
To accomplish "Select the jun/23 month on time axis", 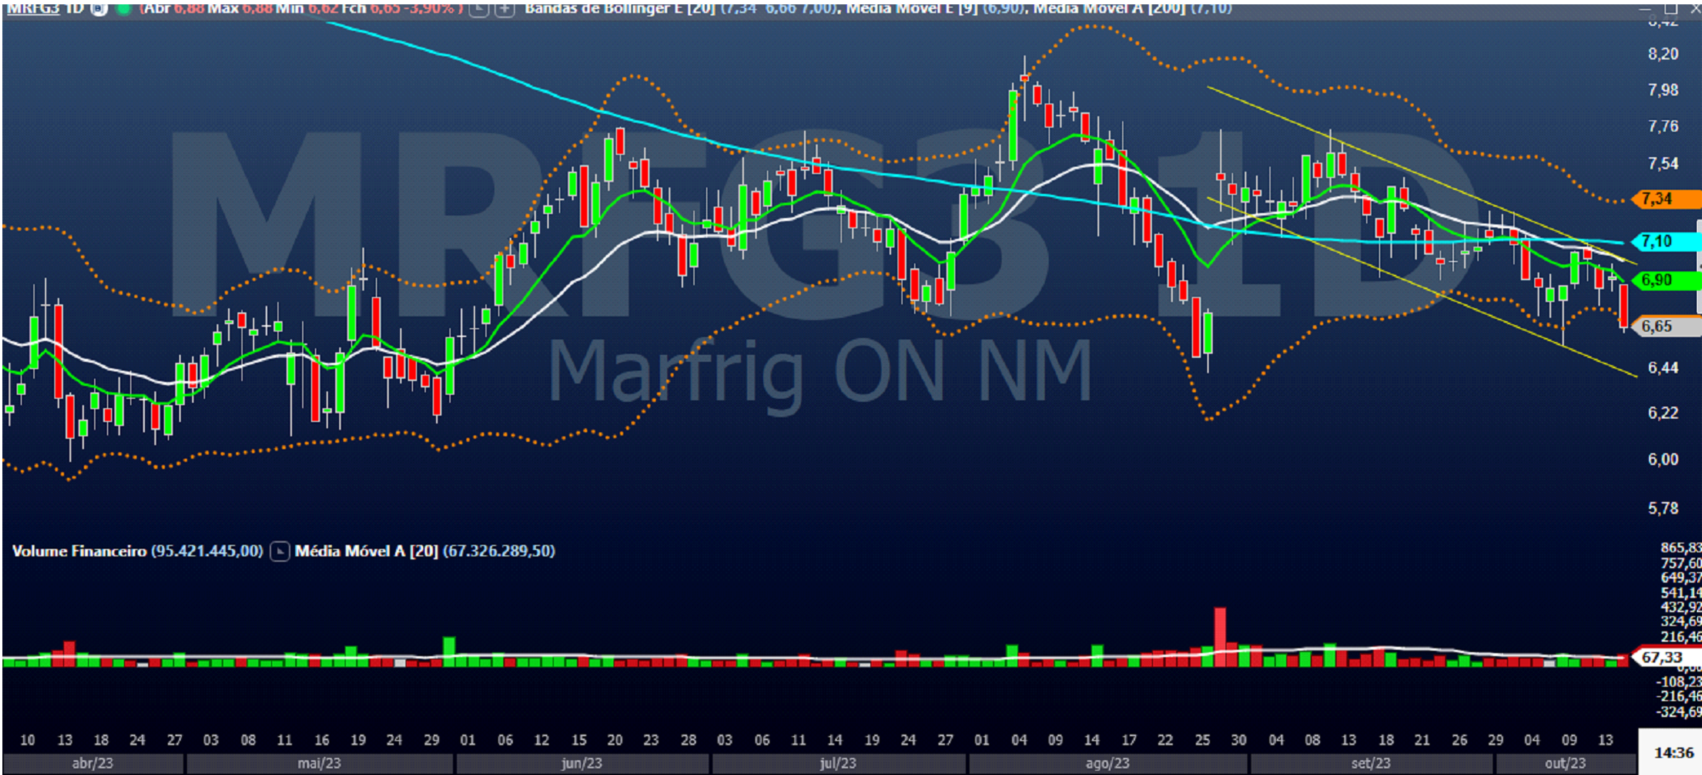I will click(581, 764).
